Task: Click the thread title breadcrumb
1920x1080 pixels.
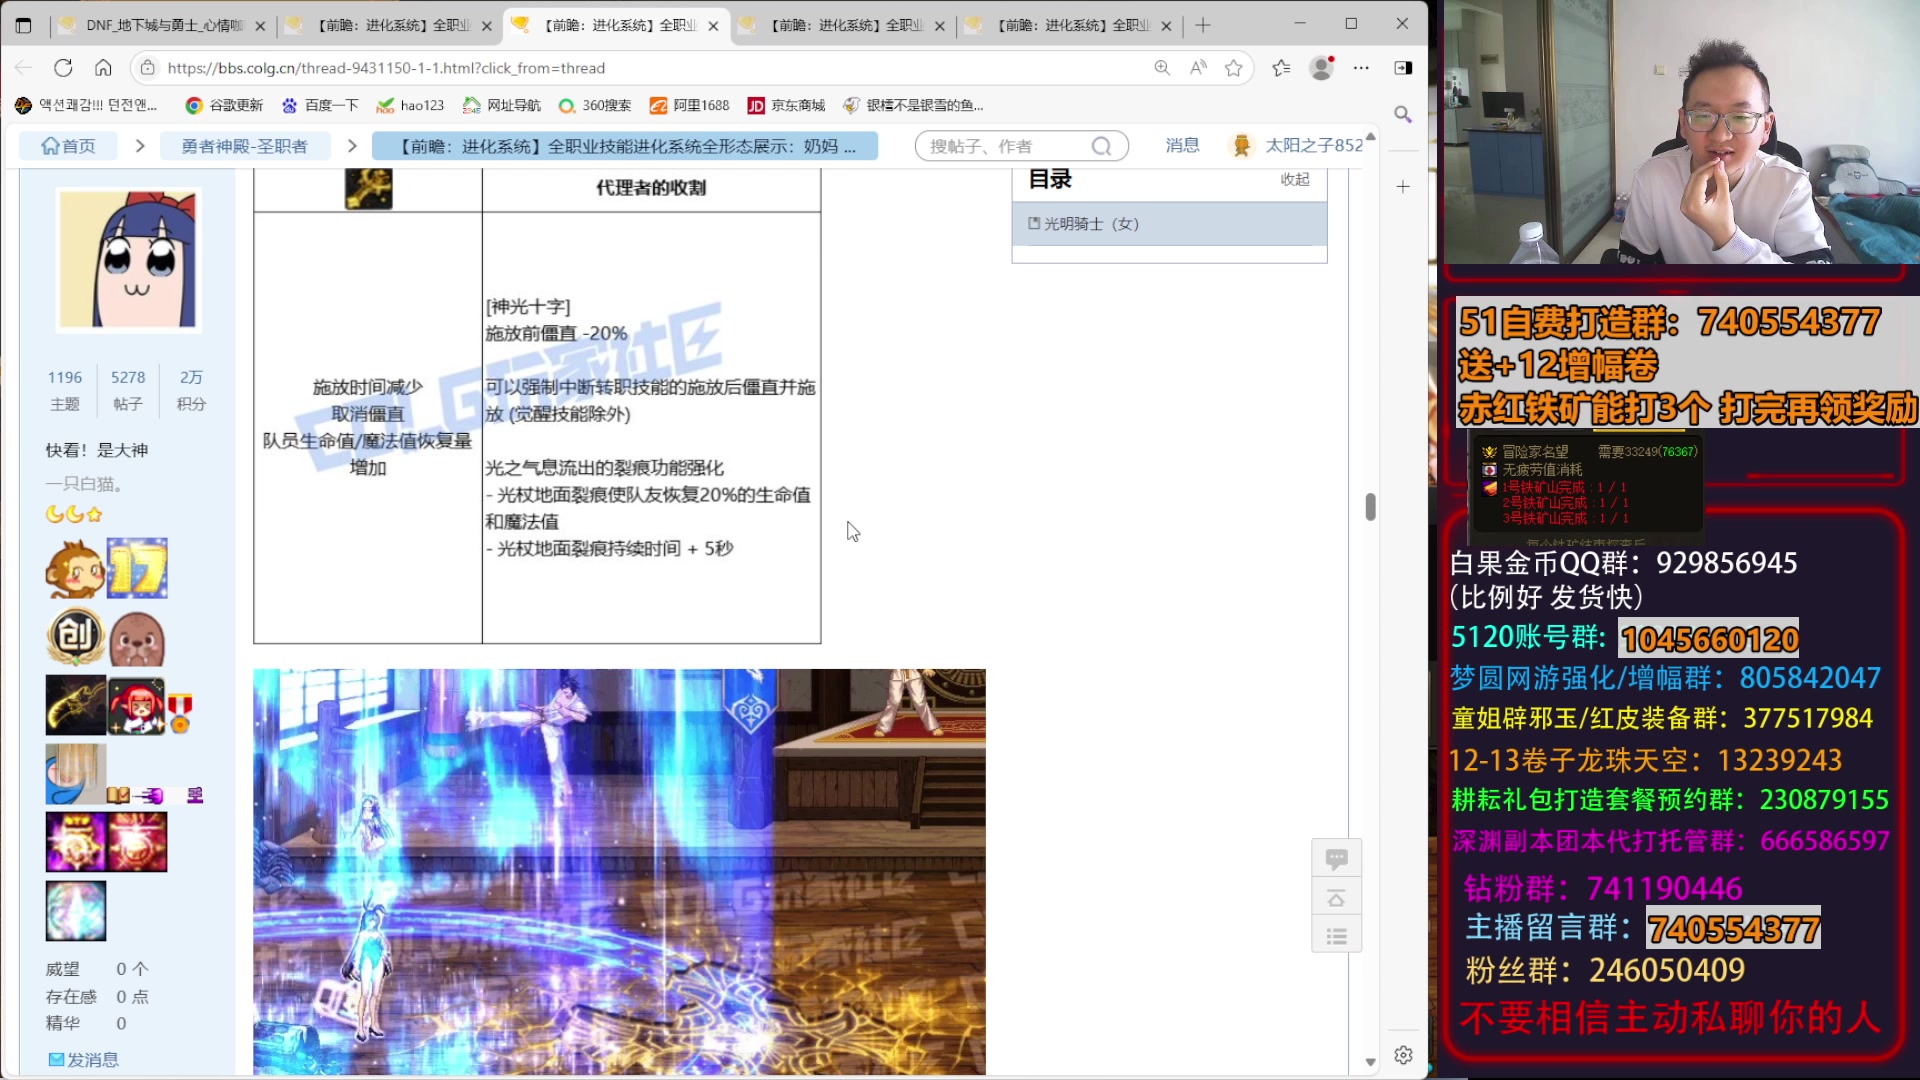Action: 625,146
